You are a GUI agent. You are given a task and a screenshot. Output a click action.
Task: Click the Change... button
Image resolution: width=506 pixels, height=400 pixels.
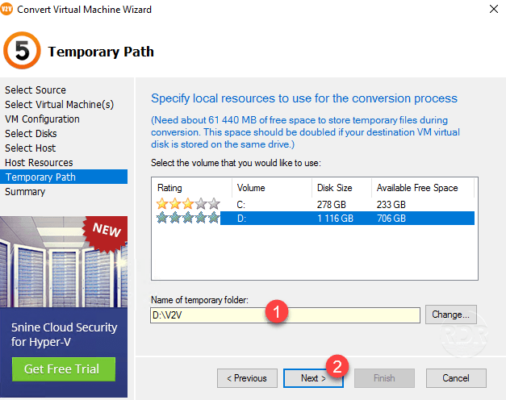(x=451, y=314)
